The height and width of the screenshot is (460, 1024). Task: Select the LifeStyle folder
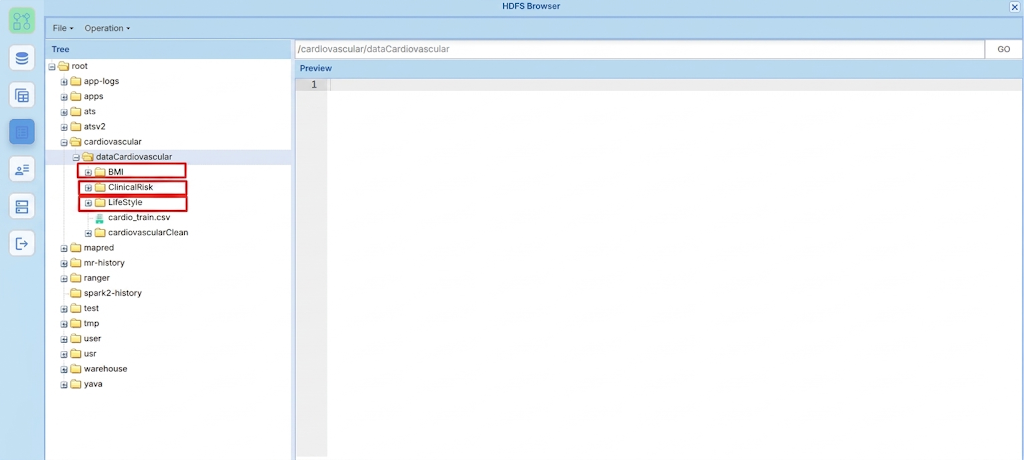(x=125, y=202)
